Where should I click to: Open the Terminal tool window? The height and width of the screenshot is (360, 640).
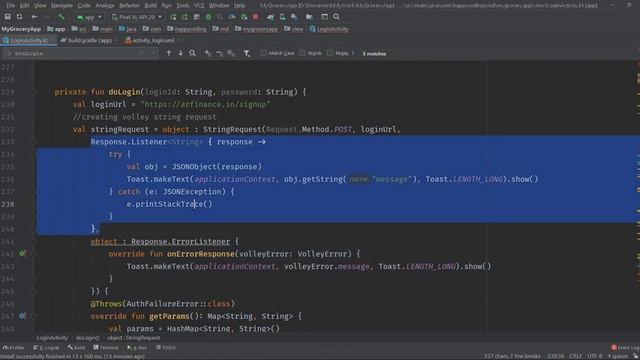click(x=106, y=348)
